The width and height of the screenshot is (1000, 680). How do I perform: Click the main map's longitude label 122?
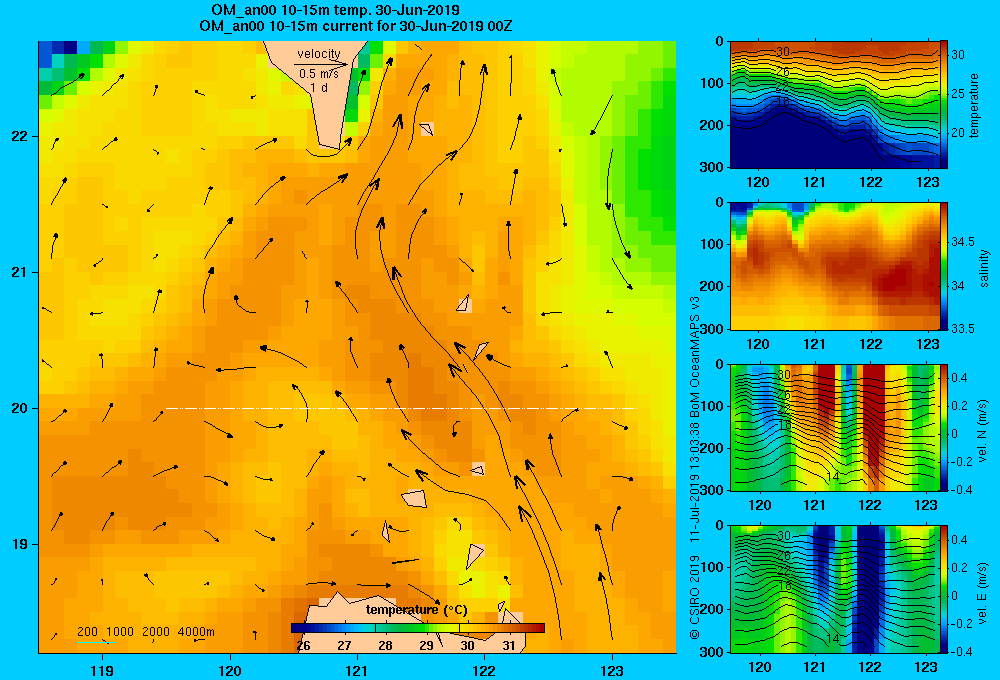click(x=484, y=670)
